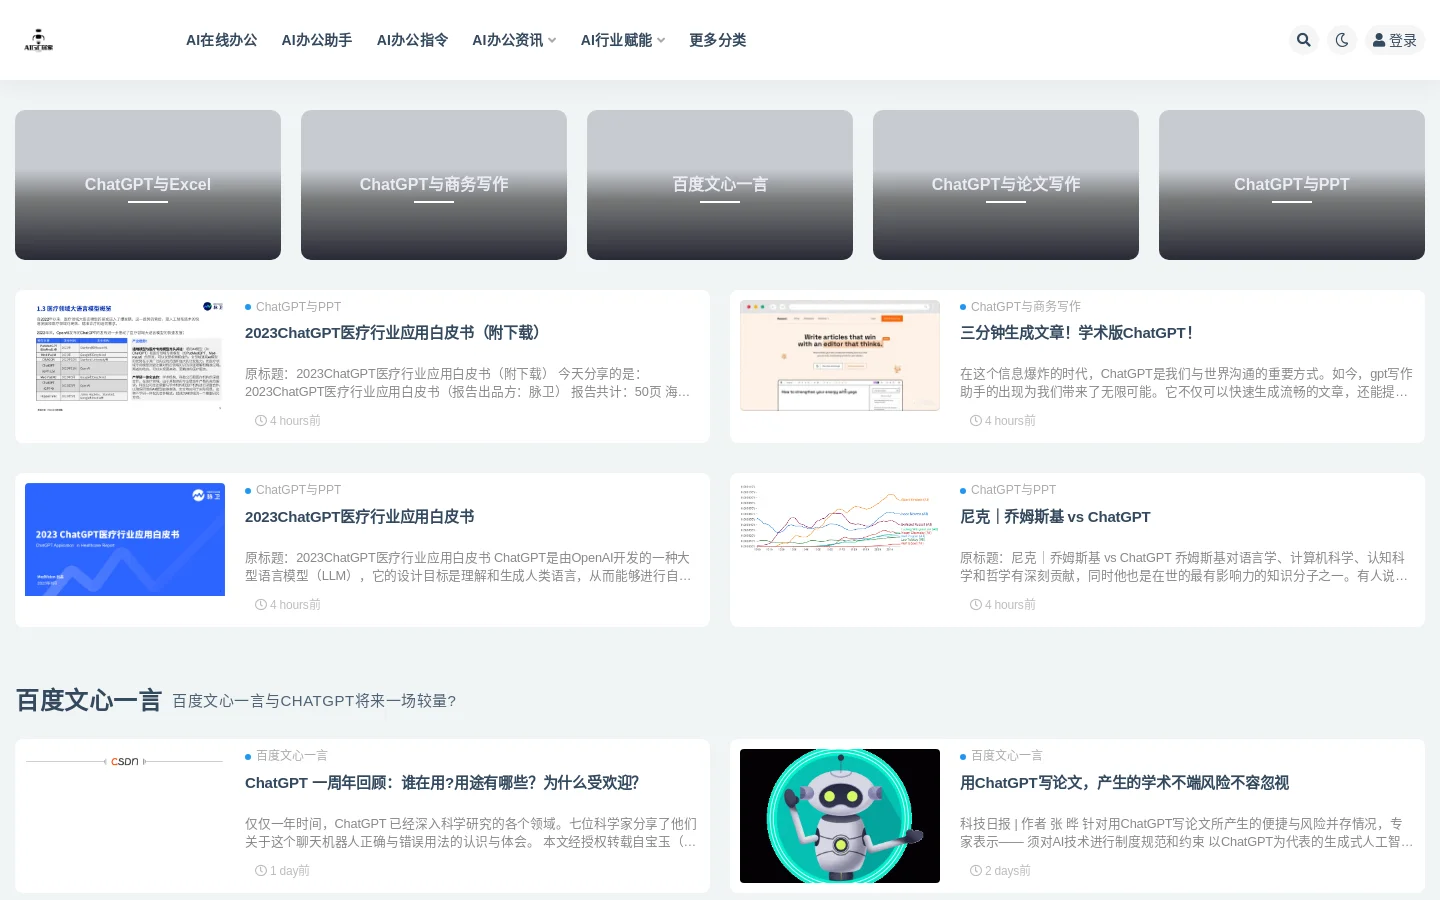Click subtitle 百度文心一言与CHATGPT将来一场较量?
Screen dimensions: 1440x900
click(314, 701)
